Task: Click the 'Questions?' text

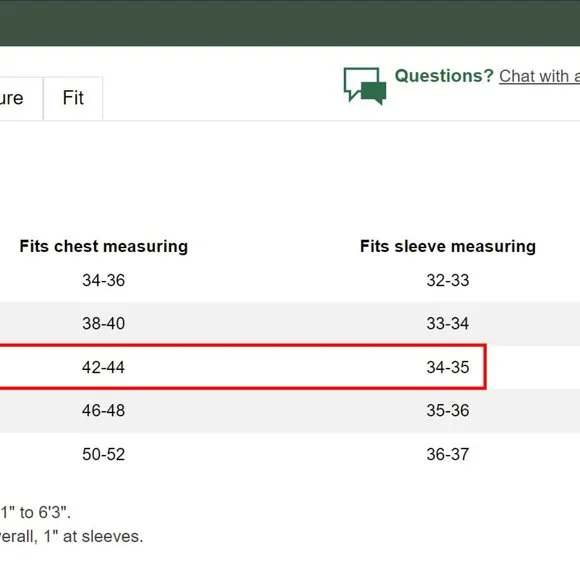Action: coord(444,76)
